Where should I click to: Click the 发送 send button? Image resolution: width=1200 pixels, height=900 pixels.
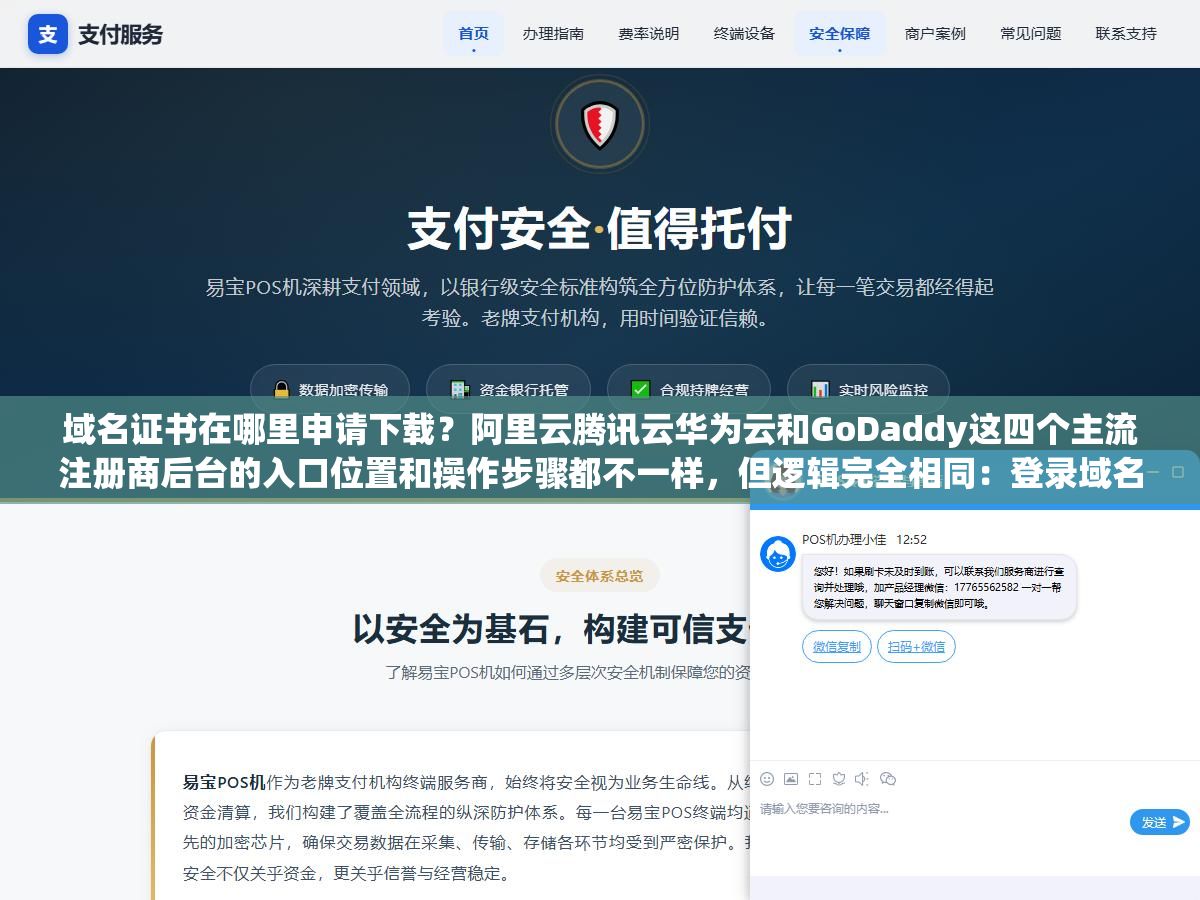[1160, 822]
